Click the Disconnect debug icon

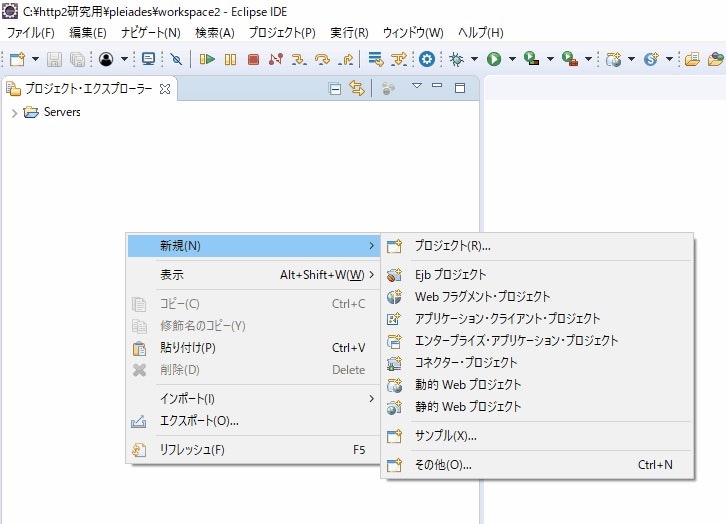pyautogui.click(x=276, y=59)
